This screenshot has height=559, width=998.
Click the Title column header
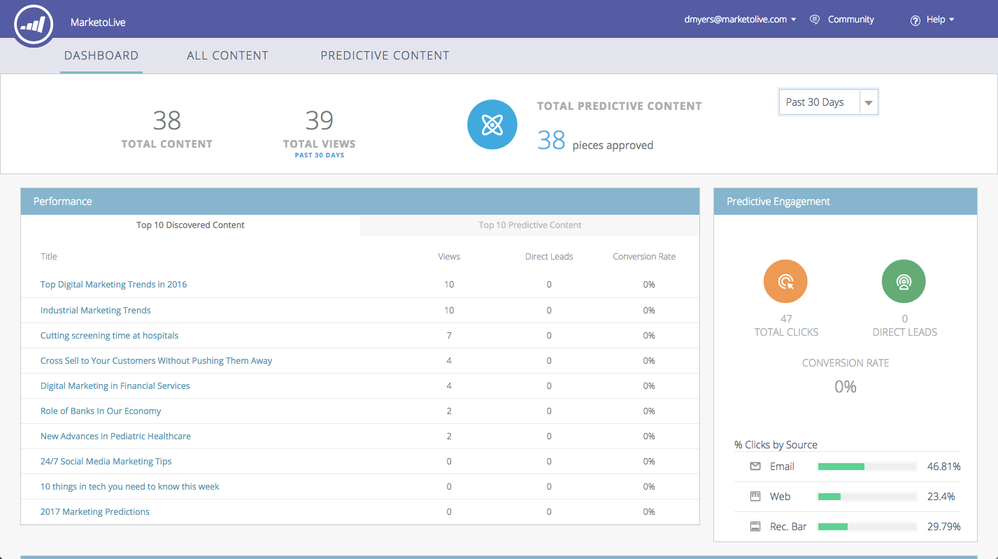[x=48, y=257]
